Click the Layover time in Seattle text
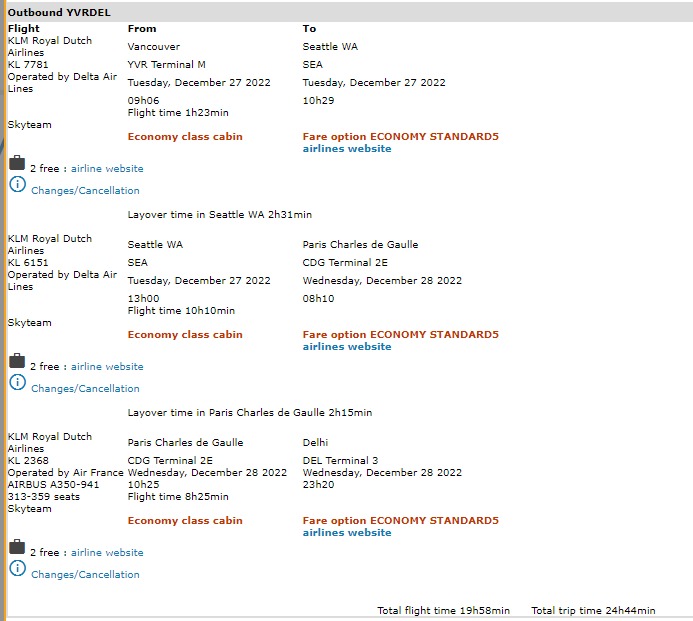This screenshot has height=621, width=693. click(220, 215)
